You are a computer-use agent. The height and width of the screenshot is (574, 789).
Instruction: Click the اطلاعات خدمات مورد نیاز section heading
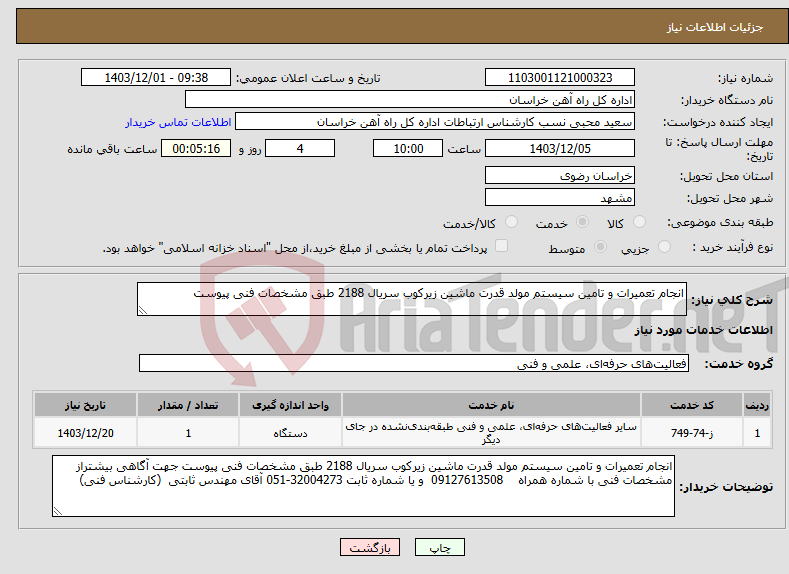[703, 330]
